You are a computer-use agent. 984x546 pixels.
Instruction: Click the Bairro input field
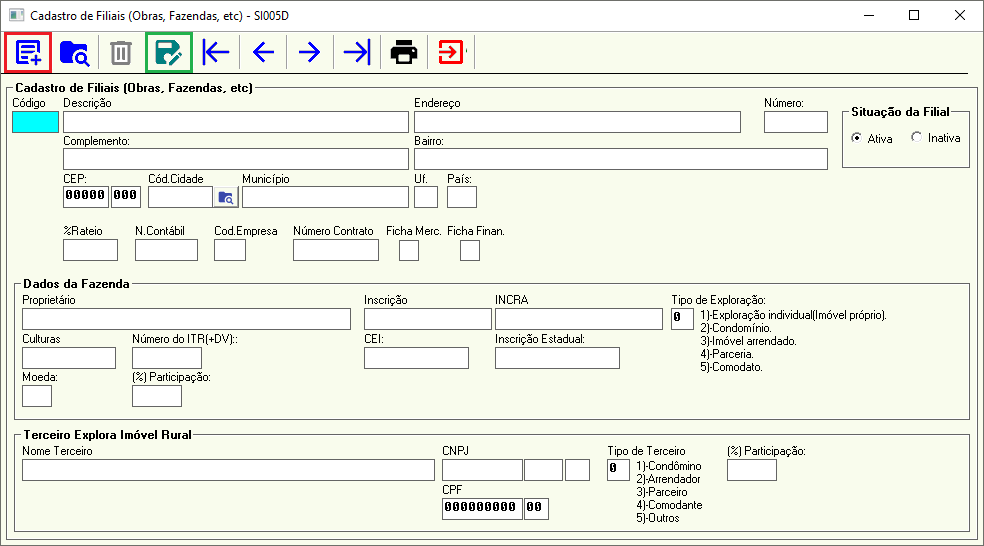pyautogui.click(x=621, y=159)
